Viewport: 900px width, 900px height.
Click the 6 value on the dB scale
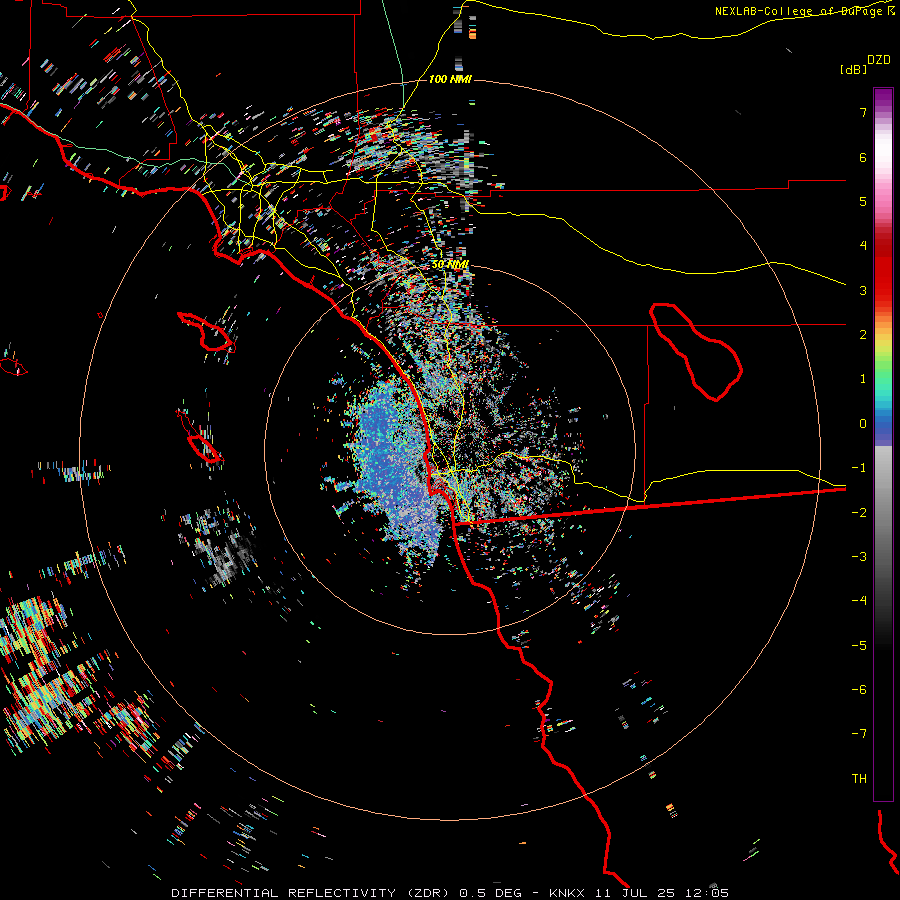coord(863,157)
